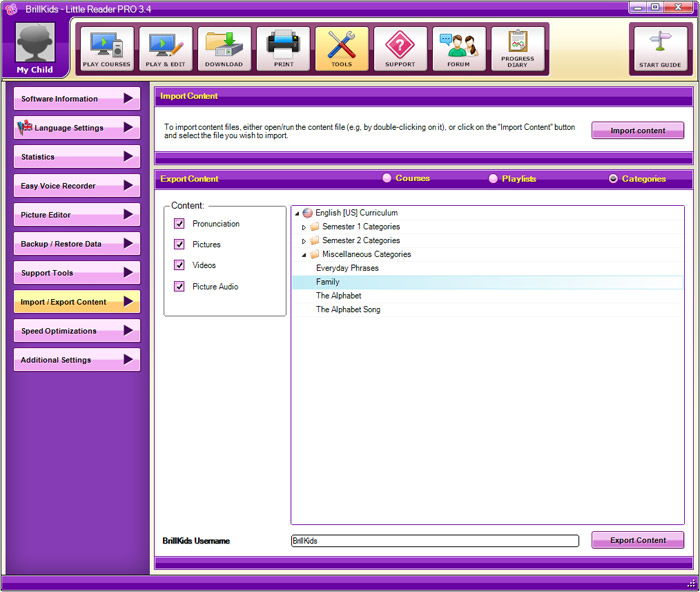700x592 pixels.
Task: Click the window resize grip
Action: pyautogui.click(x=691, y=583)
